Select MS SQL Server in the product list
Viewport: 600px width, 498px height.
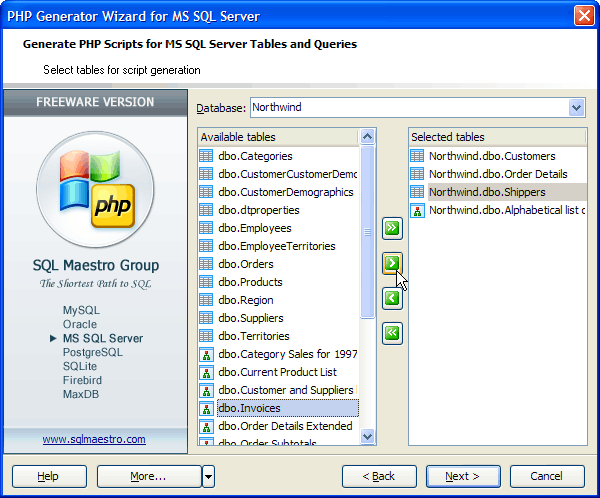pos(103,338)
